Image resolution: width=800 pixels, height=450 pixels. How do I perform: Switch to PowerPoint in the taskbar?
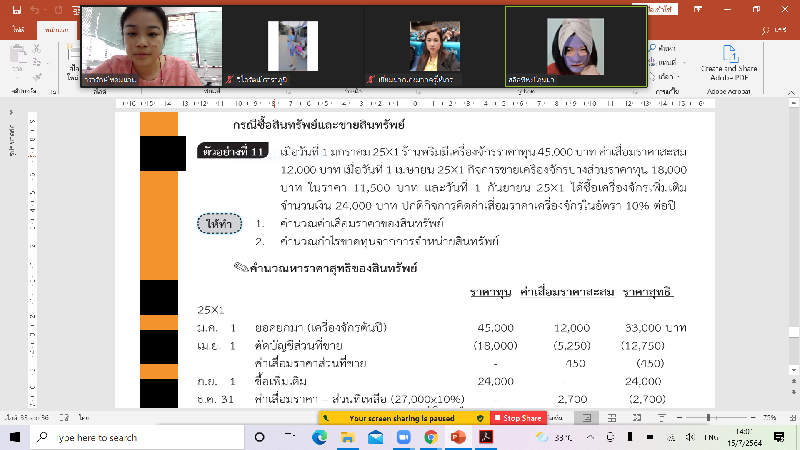click(459, 437)
